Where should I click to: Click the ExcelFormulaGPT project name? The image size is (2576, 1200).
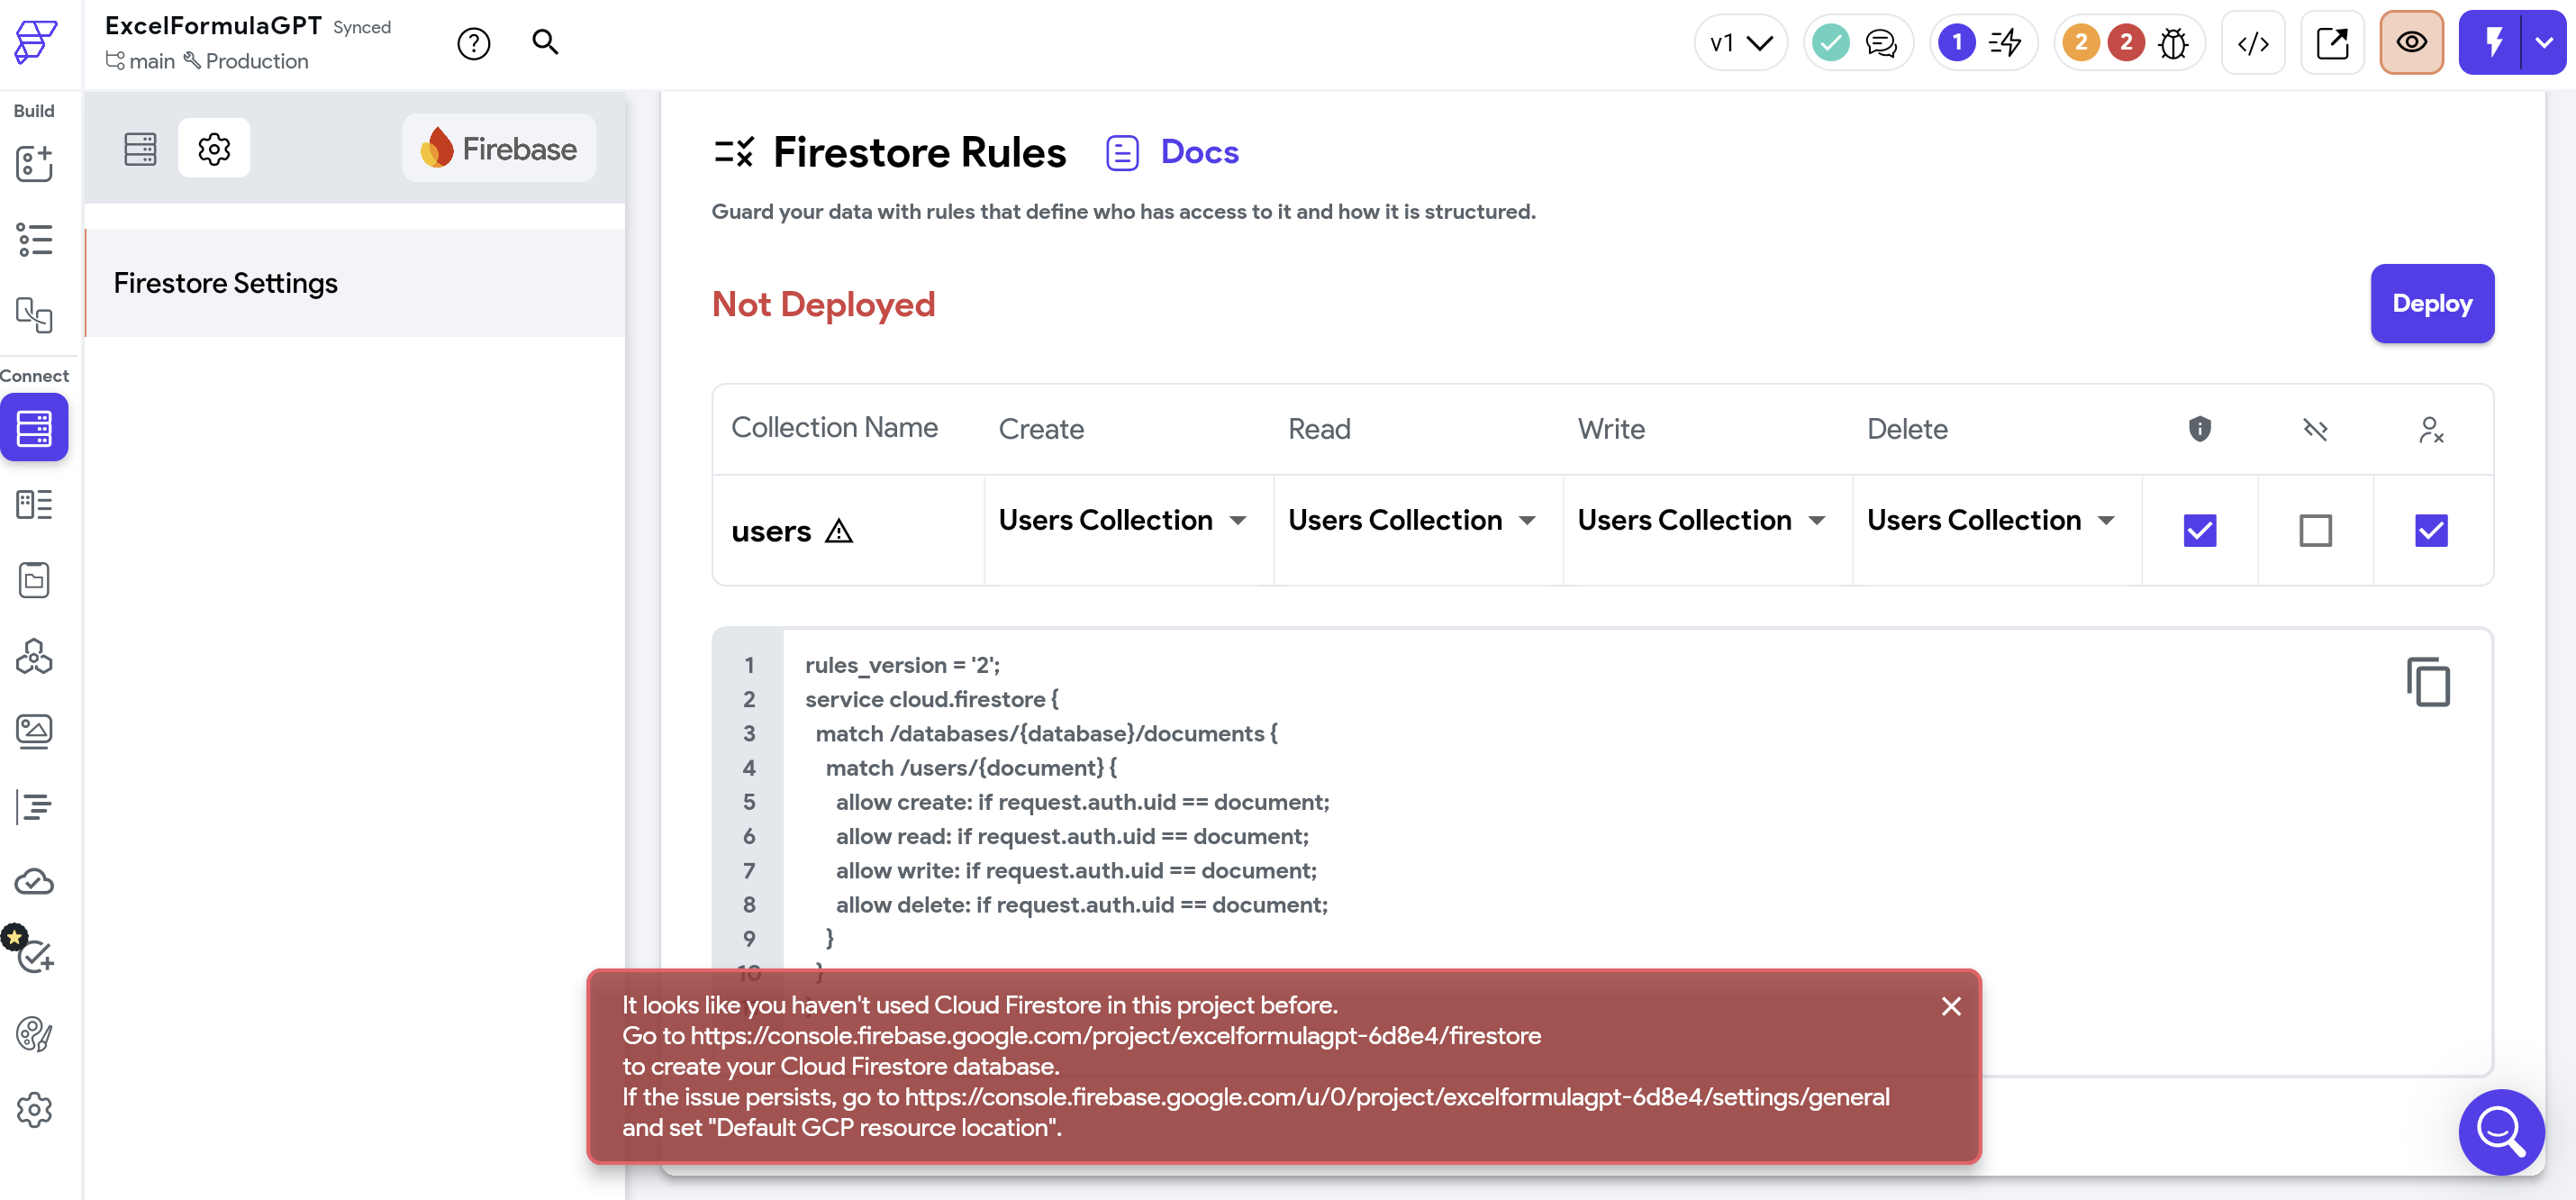click(213, 25)
